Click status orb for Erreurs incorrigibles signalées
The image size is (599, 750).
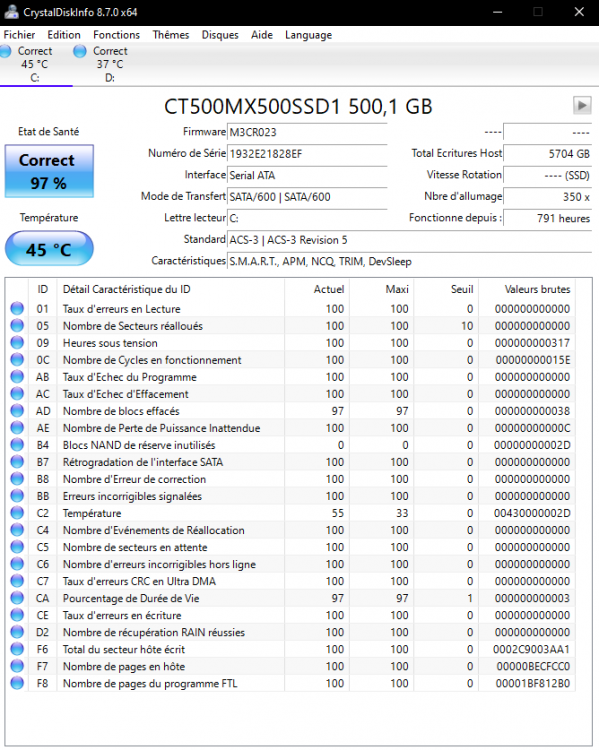coord(17,496)
